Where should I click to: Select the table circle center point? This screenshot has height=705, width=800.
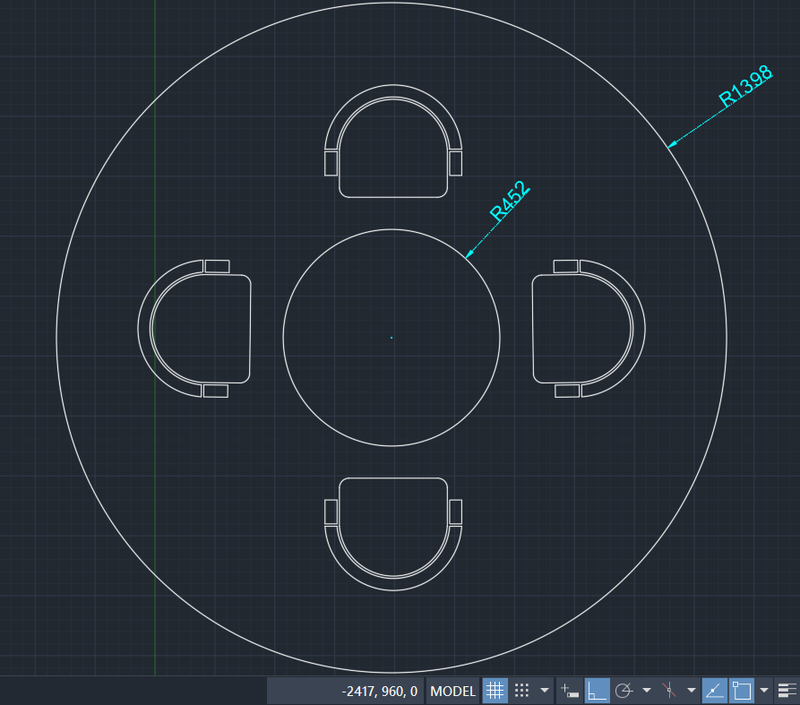point(391,338)
